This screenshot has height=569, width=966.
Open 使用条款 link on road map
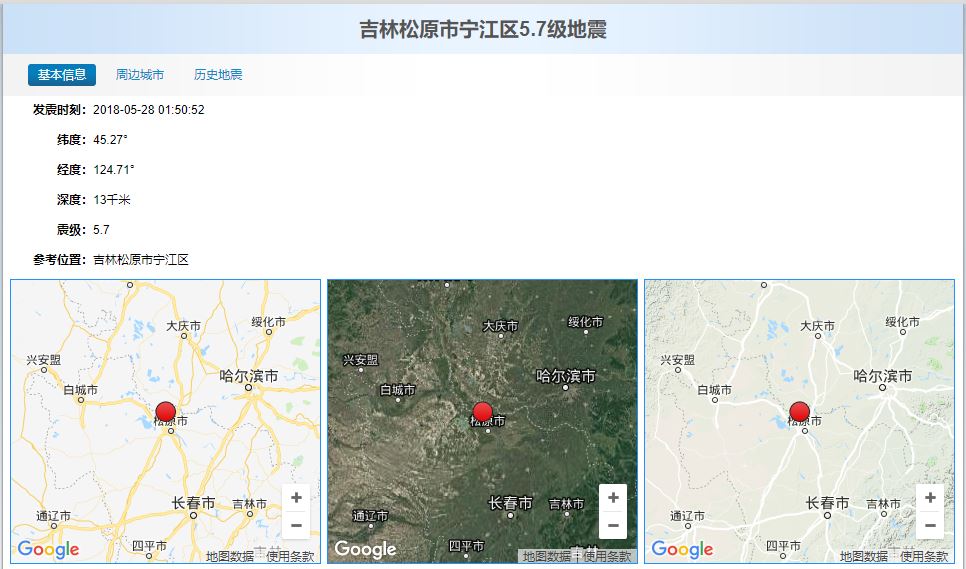(290, 557)
